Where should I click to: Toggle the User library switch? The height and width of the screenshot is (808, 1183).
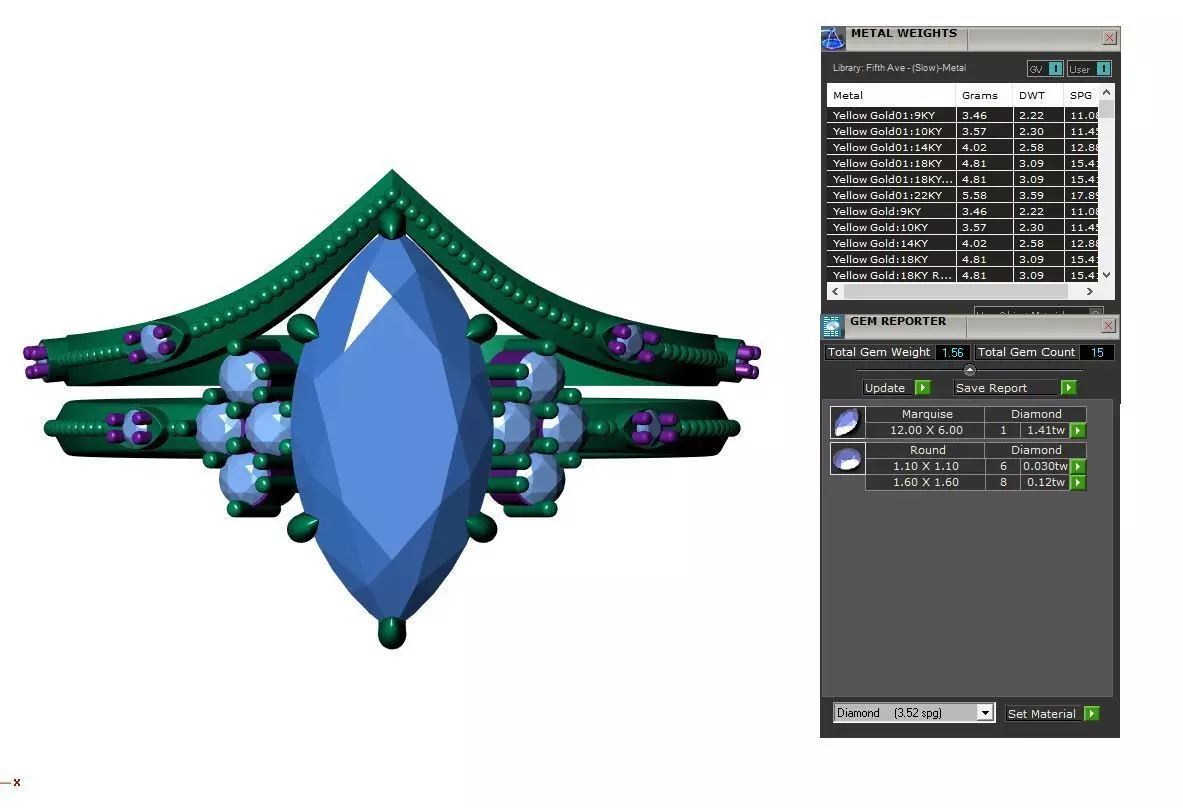pos(1089,69)
